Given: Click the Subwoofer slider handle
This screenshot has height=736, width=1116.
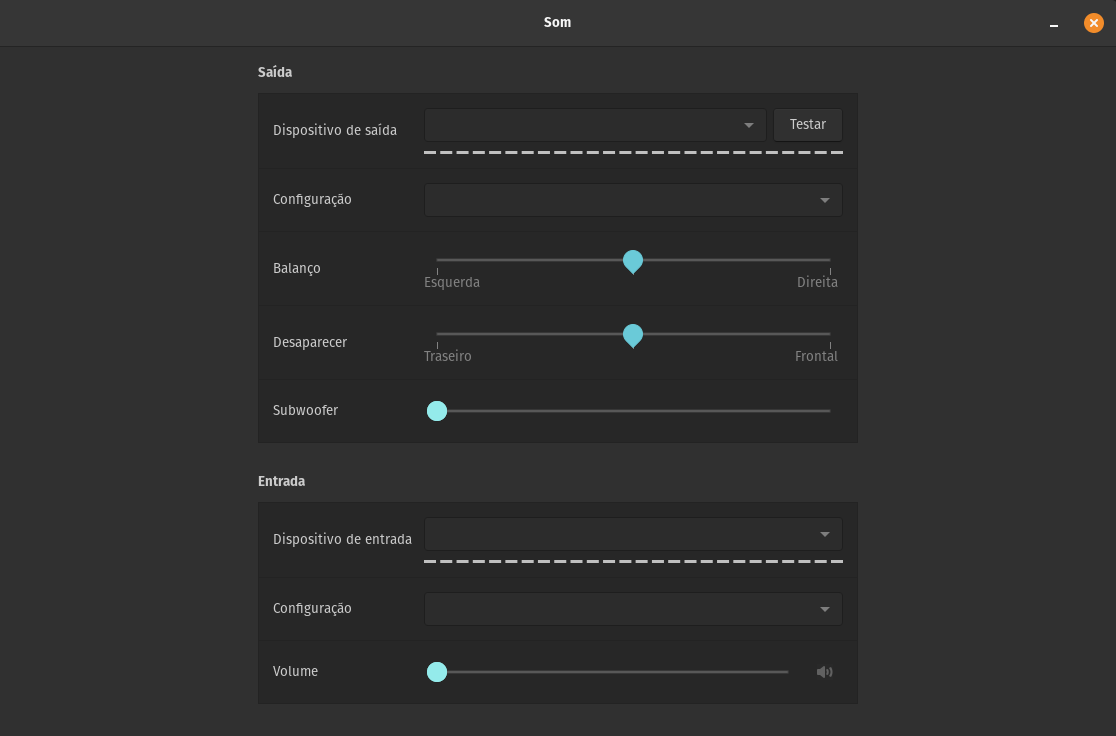Looking at the screenshot, I should tap(437, 410).
